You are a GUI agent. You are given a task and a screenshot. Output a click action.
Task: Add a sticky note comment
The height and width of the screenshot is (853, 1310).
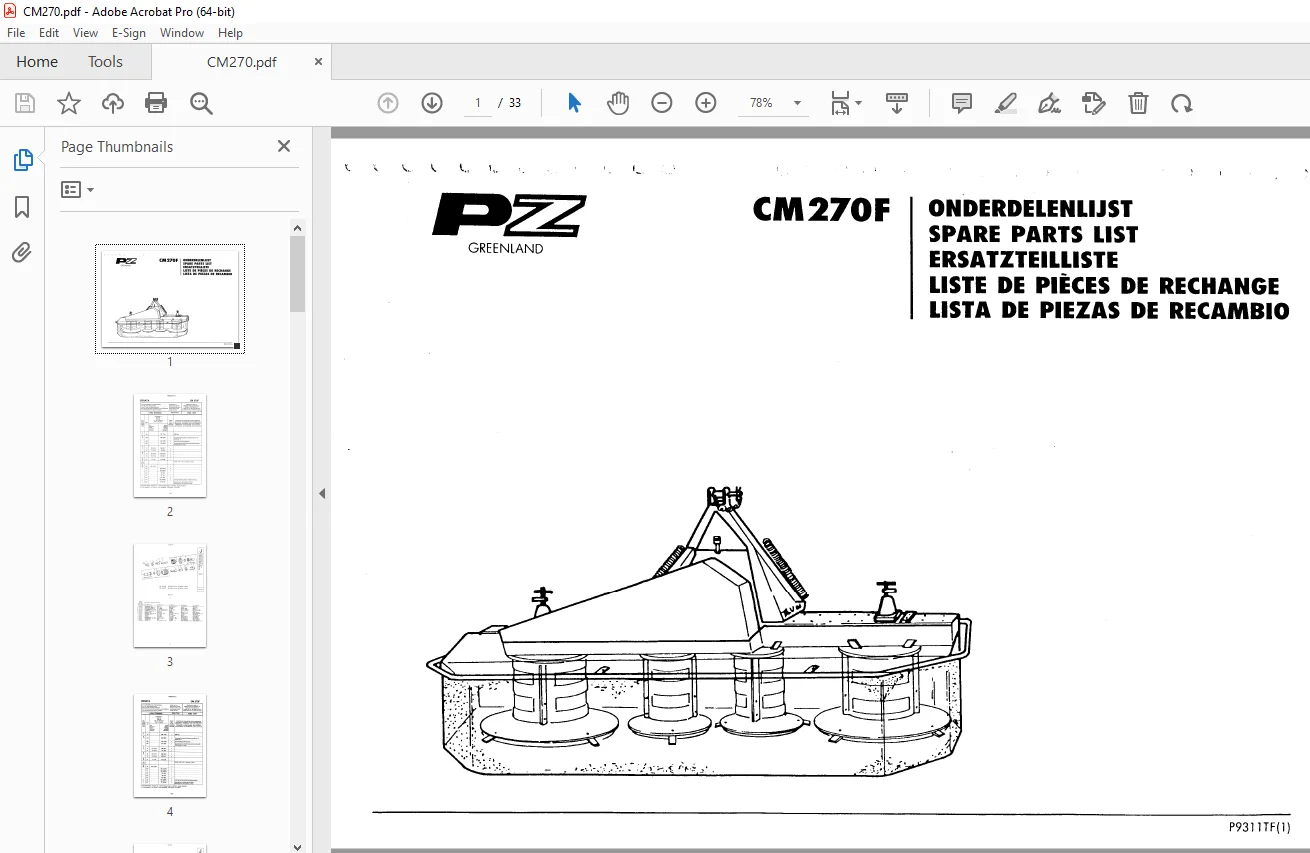tap(962, 103)
